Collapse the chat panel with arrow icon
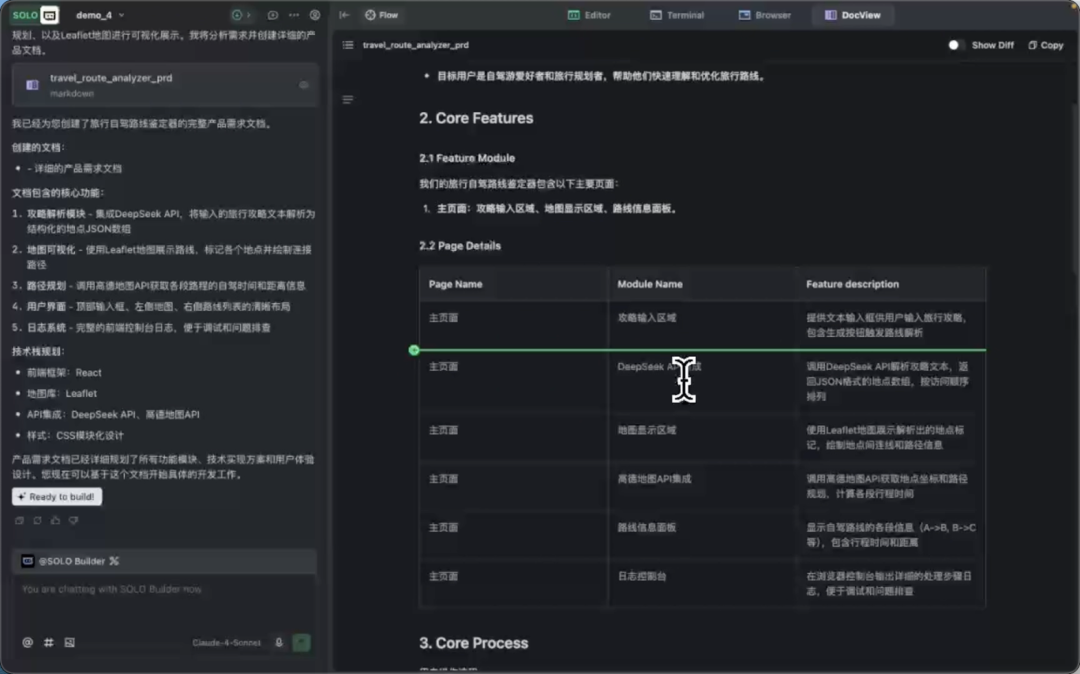This screenshot has height=674, width=1080. click(344, 15)
